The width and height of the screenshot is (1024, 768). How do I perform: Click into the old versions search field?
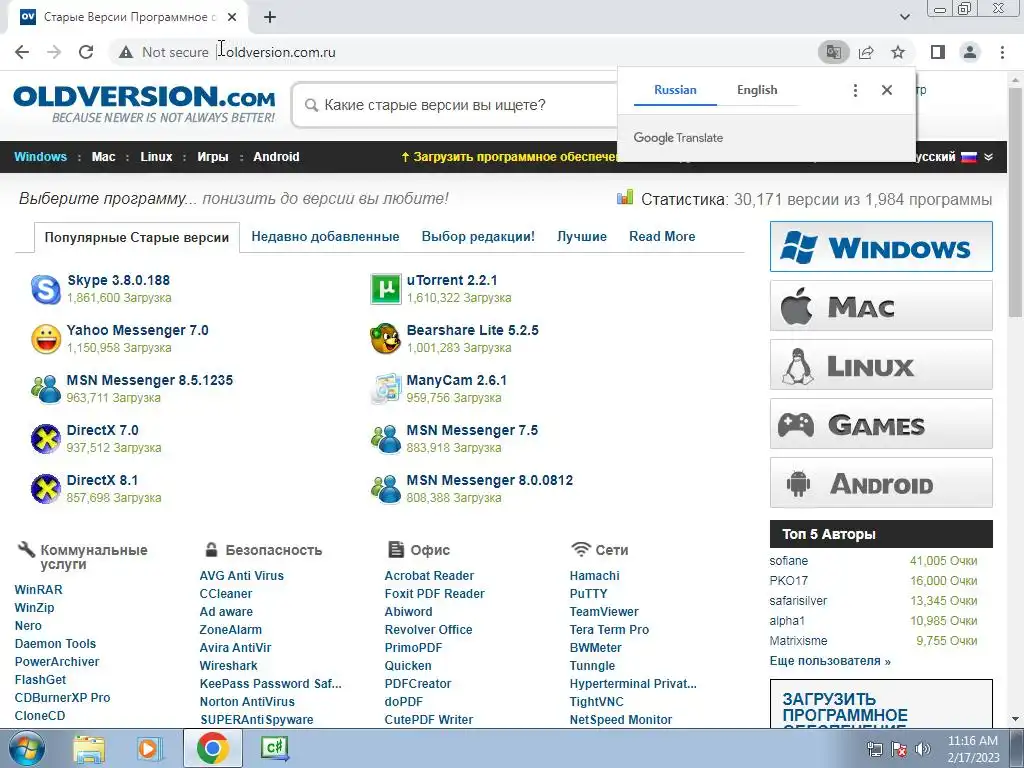[x=457, y=105]
